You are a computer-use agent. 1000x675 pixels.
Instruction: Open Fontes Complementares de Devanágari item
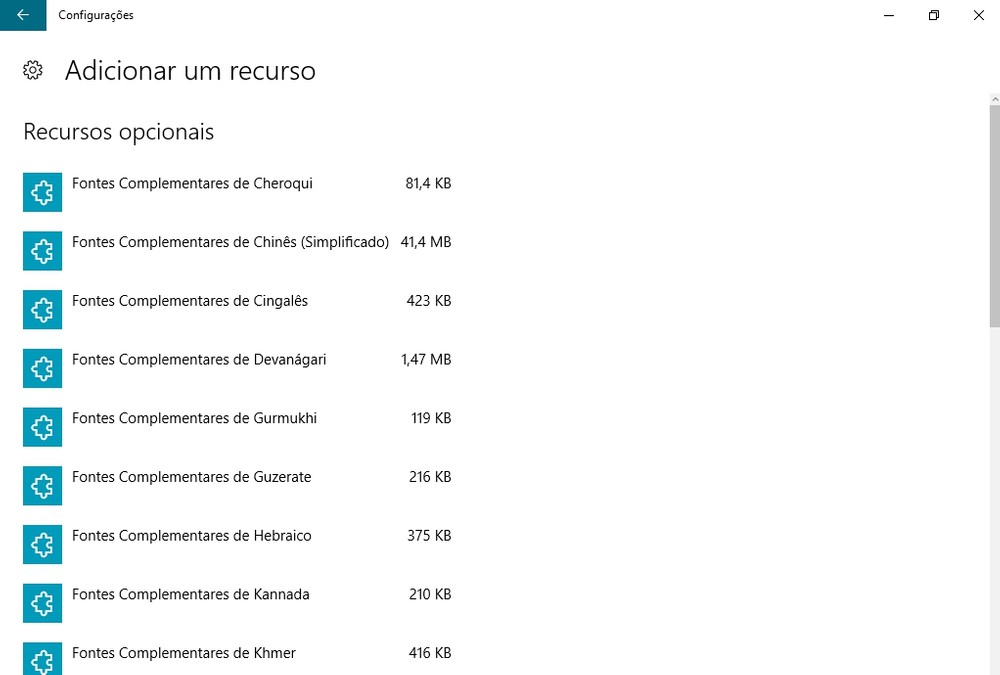point(199,359)
